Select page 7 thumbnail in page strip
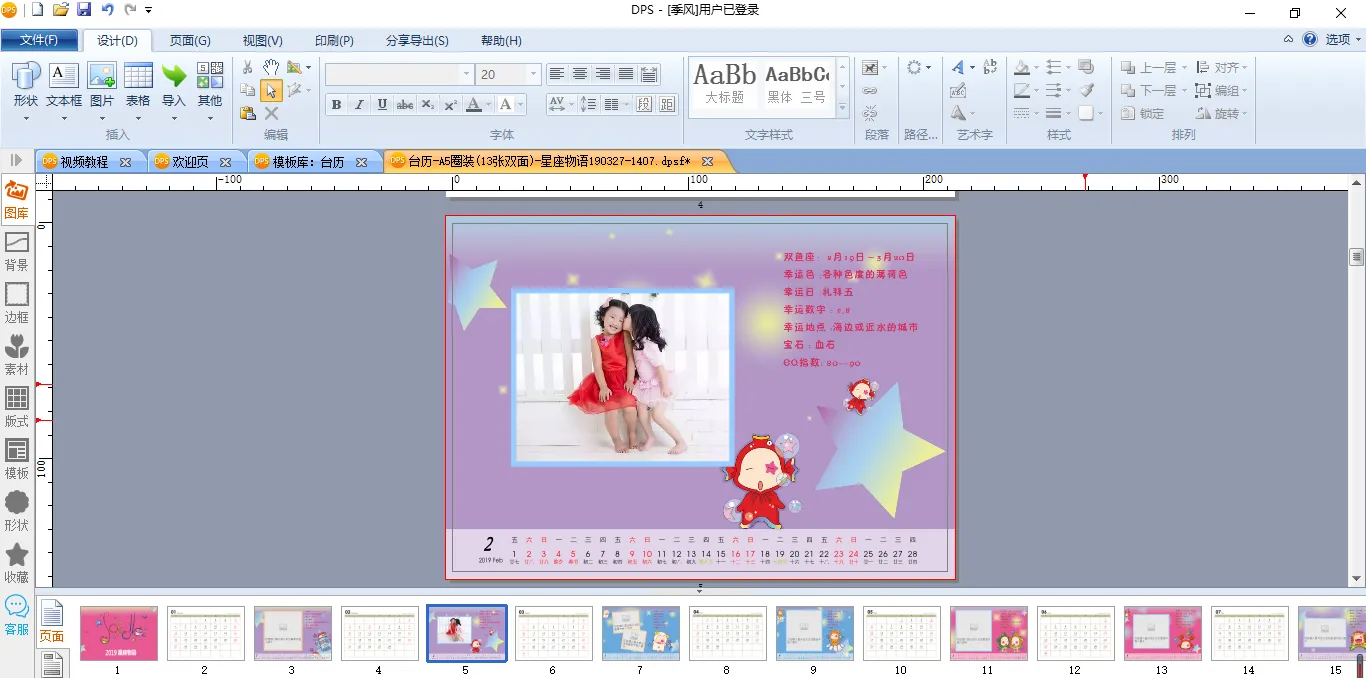This screenshot has width=1366, height=678. pyautogui.click(x=640, y=633)
